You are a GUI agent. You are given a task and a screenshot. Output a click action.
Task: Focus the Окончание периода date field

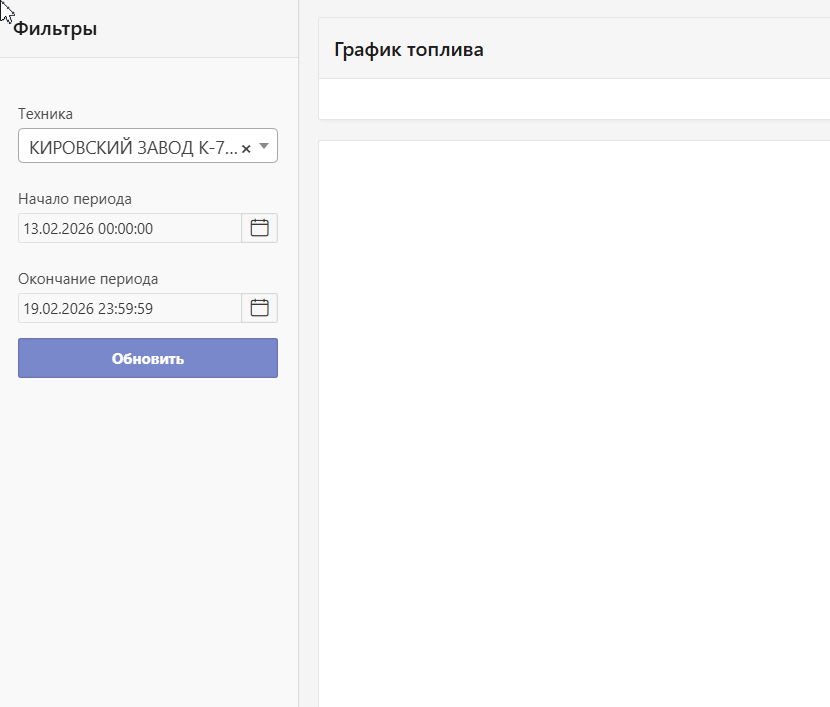(x=130, y=308)
